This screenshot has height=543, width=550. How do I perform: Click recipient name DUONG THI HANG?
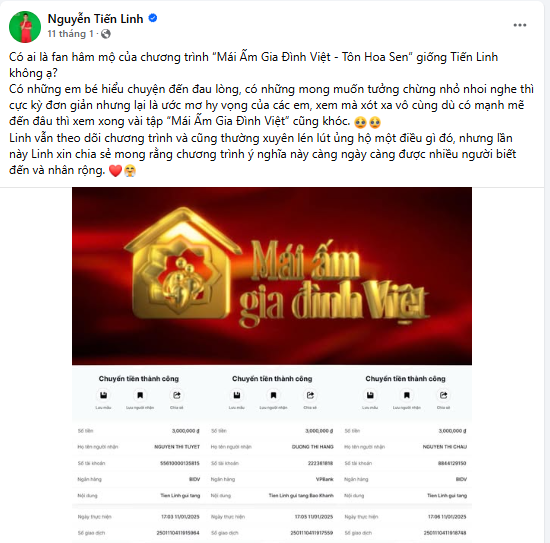313,447
